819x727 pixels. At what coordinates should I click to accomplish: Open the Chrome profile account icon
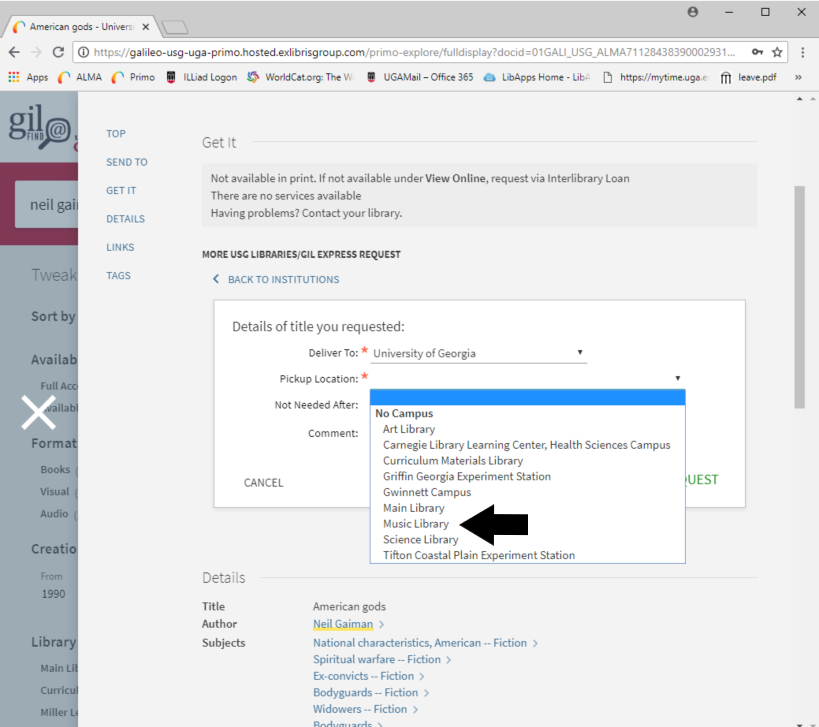pos(692,13)
